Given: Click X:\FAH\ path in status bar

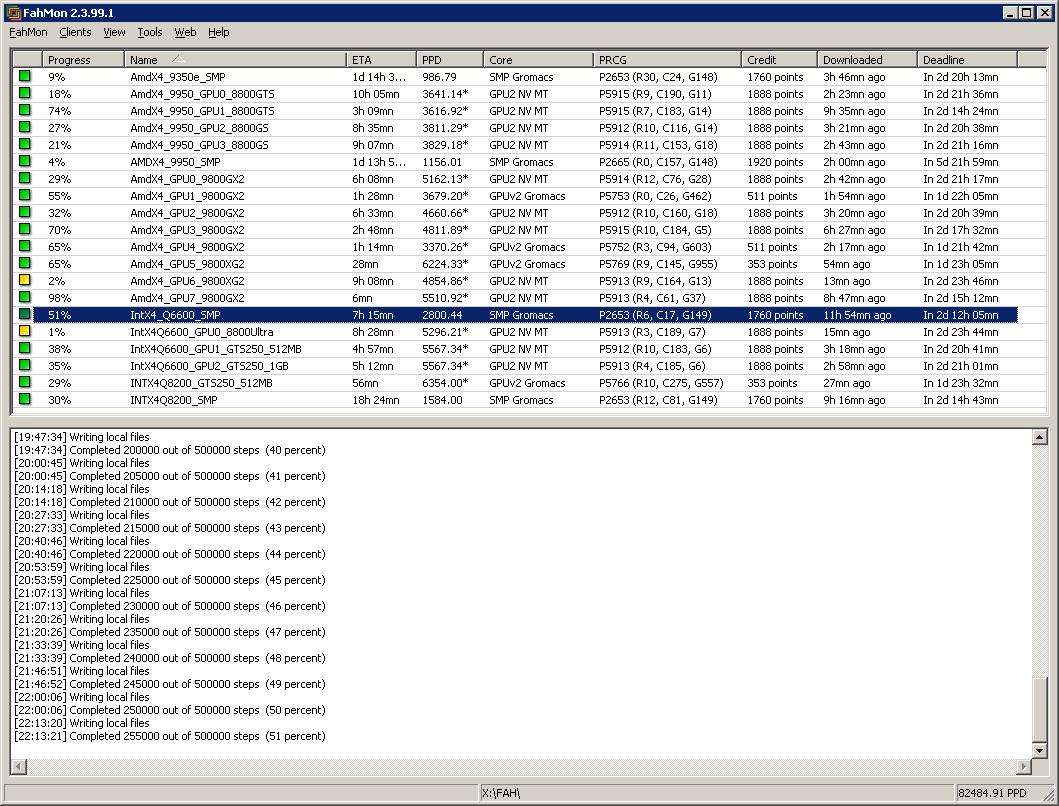Looking at the screenshot, I should coord(500,793).
